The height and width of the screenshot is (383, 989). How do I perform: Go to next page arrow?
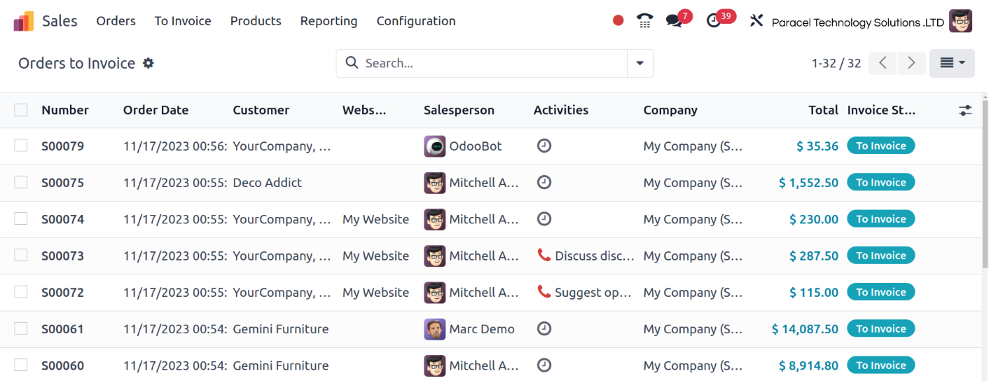(911, 63)
